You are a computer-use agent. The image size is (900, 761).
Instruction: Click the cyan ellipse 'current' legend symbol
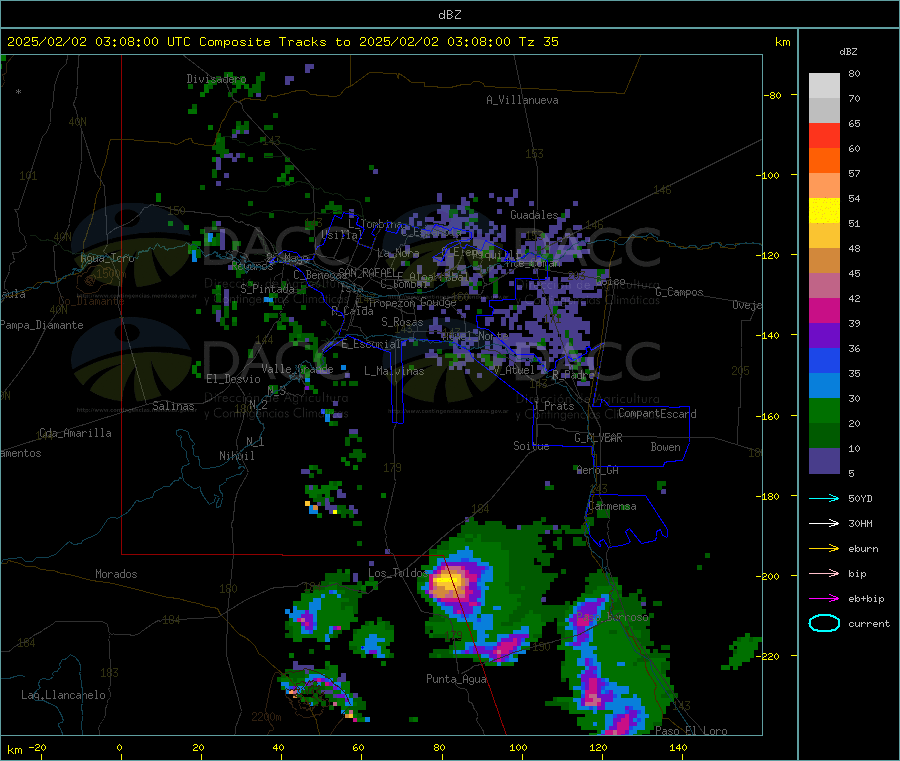[824, 623]
